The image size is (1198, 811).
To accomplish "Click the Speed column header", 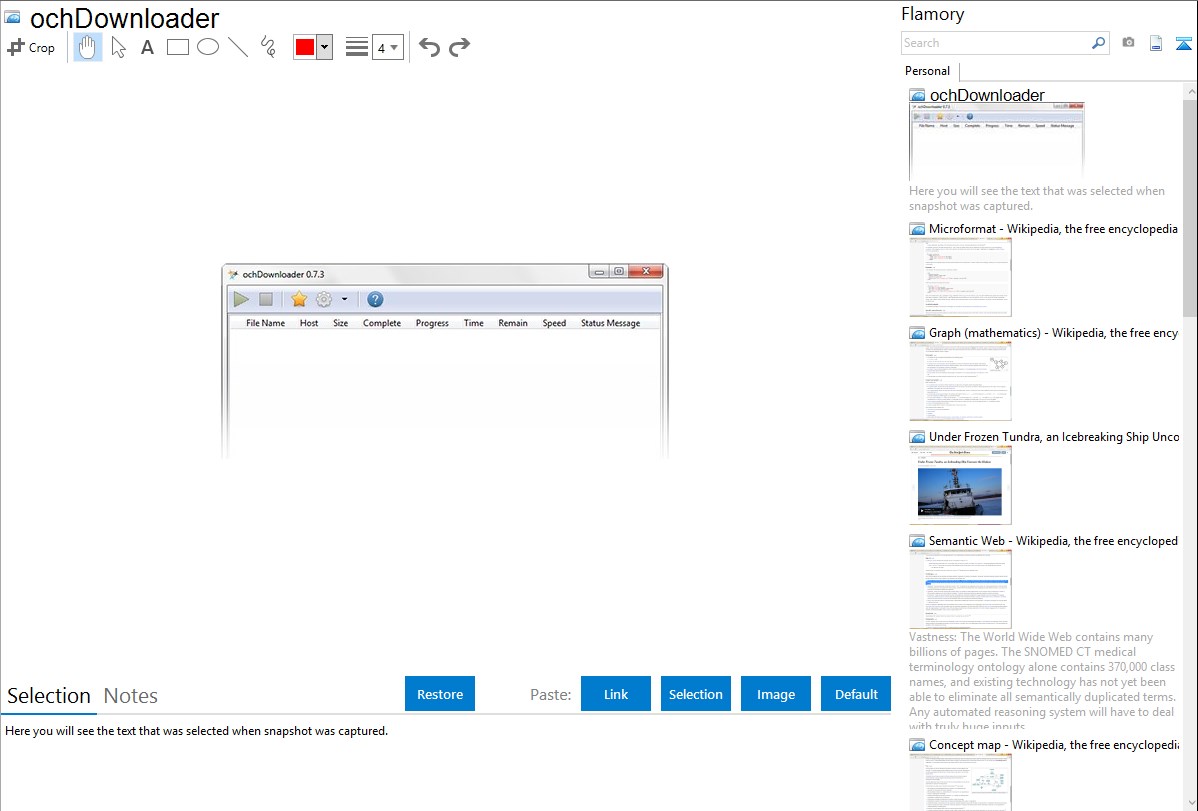I will point(554,323).
